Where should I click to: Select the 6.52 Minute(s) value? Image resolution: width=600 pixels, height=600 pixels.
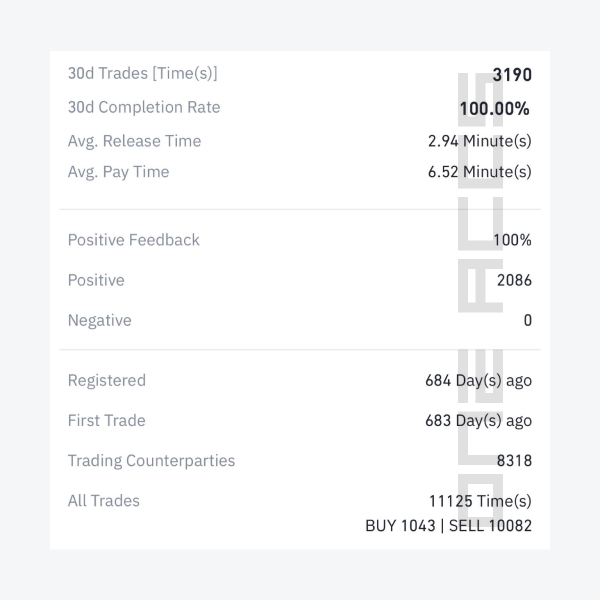[480, 172]
